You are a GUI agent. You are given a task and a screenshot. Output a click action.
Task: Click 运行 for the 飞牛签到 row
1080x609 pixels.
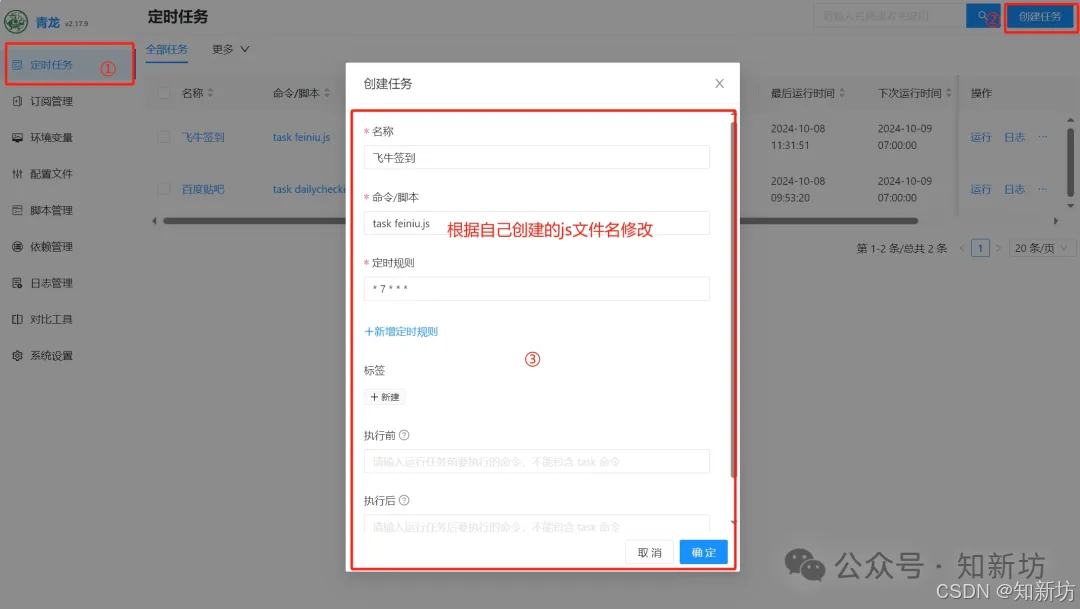981,137
